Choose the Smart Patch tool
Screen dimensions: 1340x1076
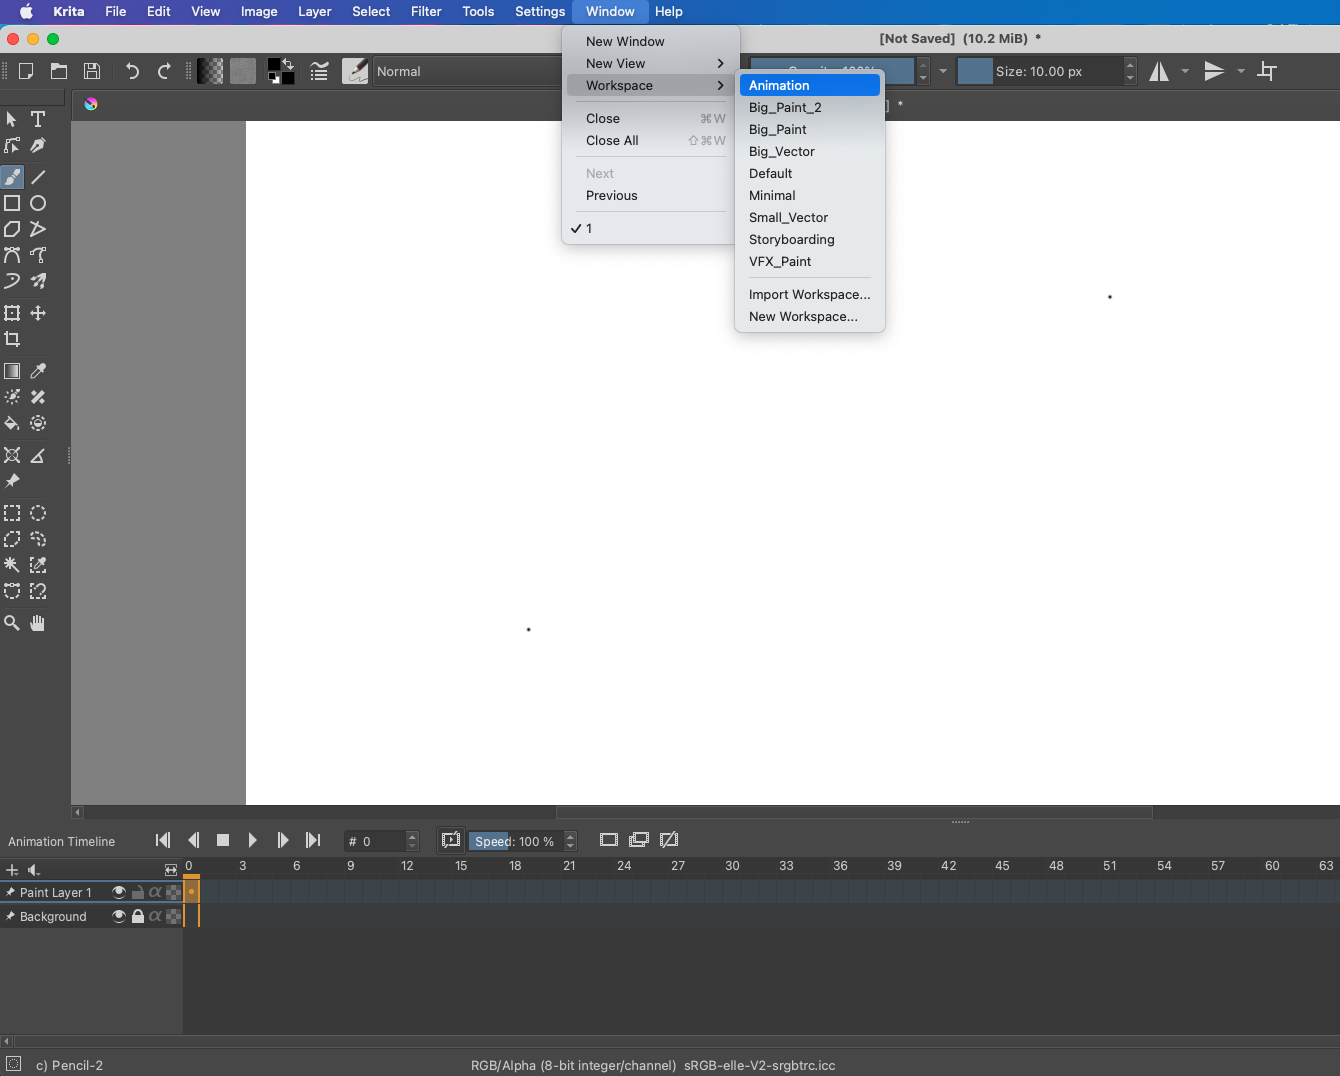pos(38,397)
